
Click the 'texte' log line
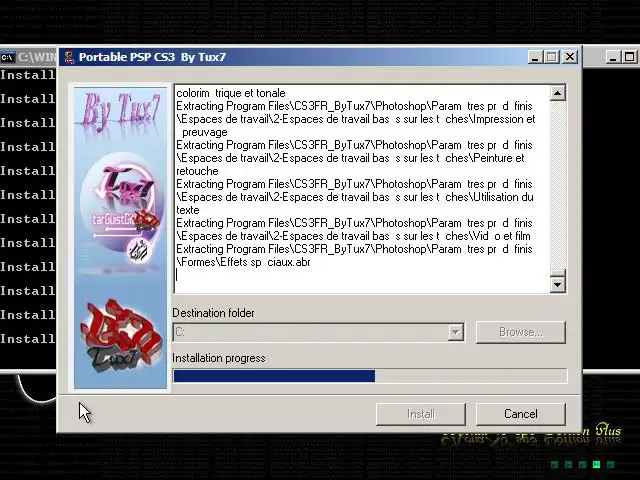tap(188, 210)
